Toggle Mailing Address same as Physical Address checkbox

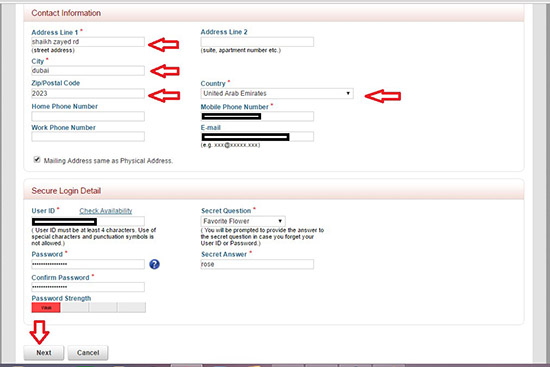coord(37,160)
